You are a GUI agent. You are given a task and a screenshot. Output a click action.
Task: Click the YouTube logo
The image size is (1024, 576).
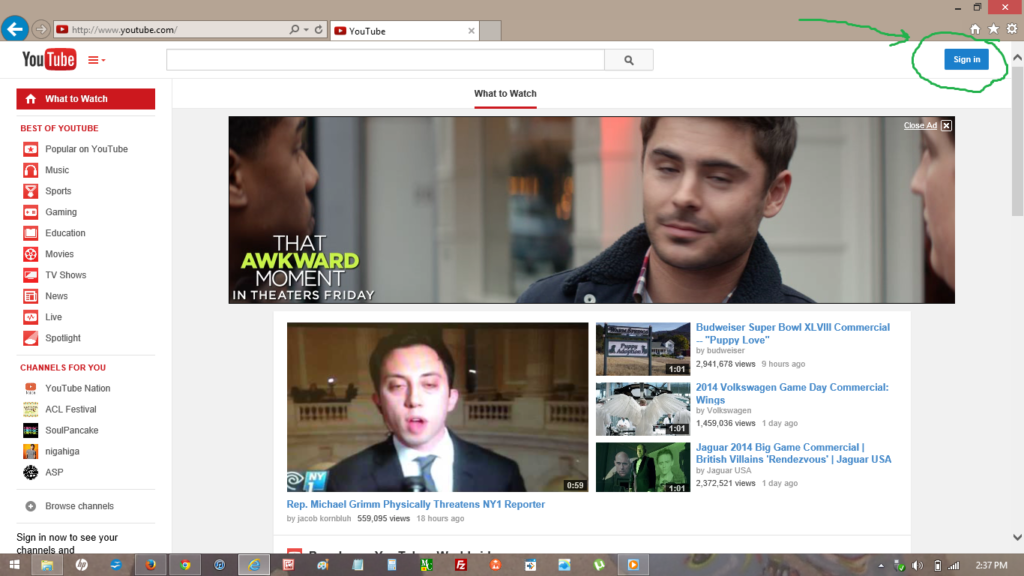pos(49,60)
